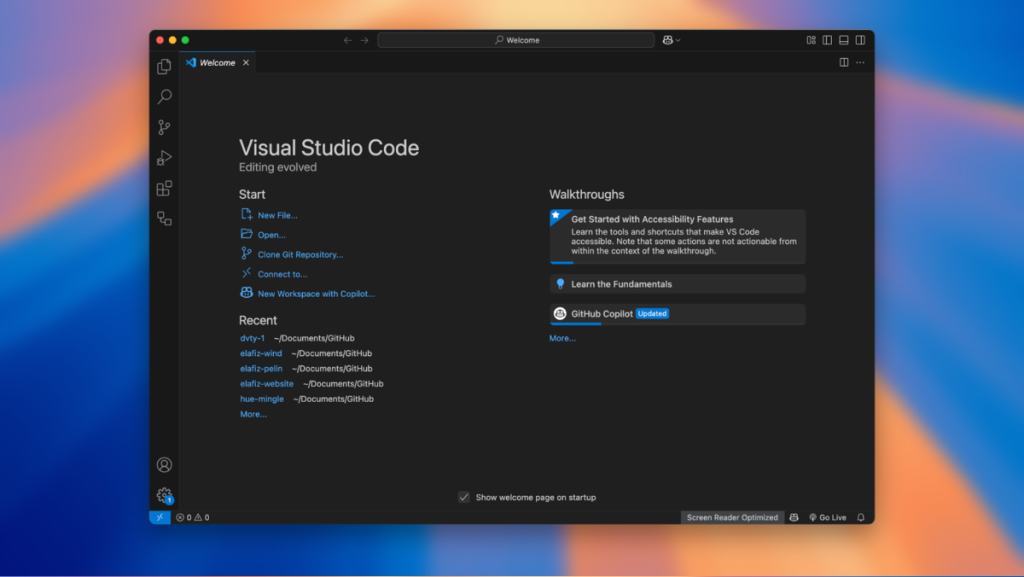Expand the GitHub Copilot walkthrough
This screenshot has height=577, width=1024.
(677, 313)
